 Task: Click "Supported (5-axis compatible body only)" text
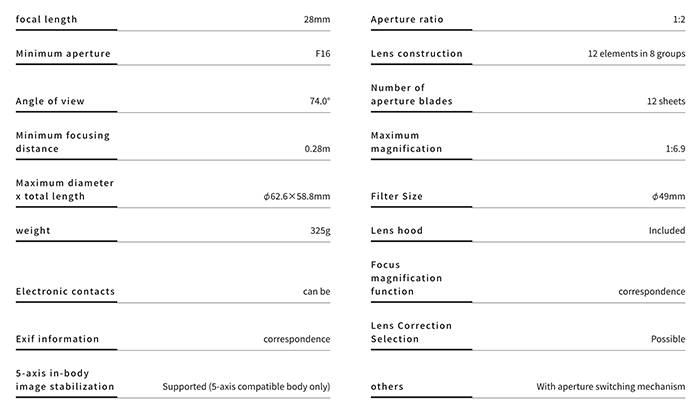click(x=246, y=387)
